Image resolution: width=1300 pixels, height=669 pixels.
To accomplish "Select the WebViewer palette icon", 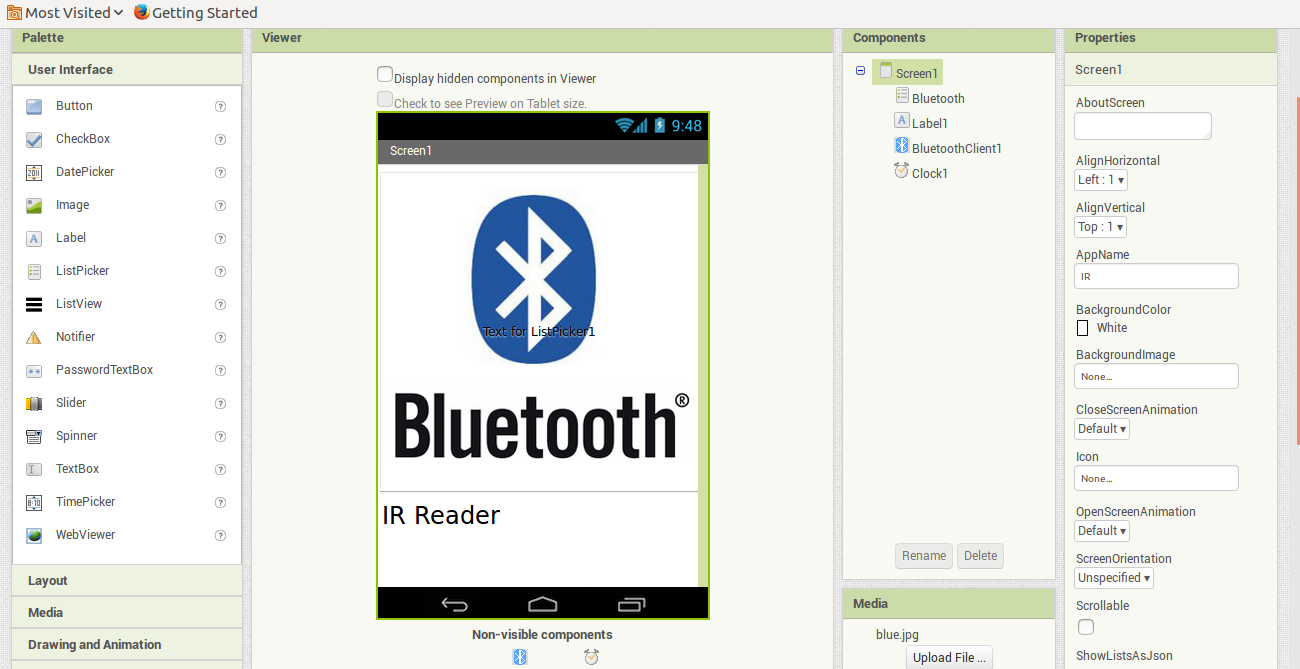I will [x=34, y=535].
